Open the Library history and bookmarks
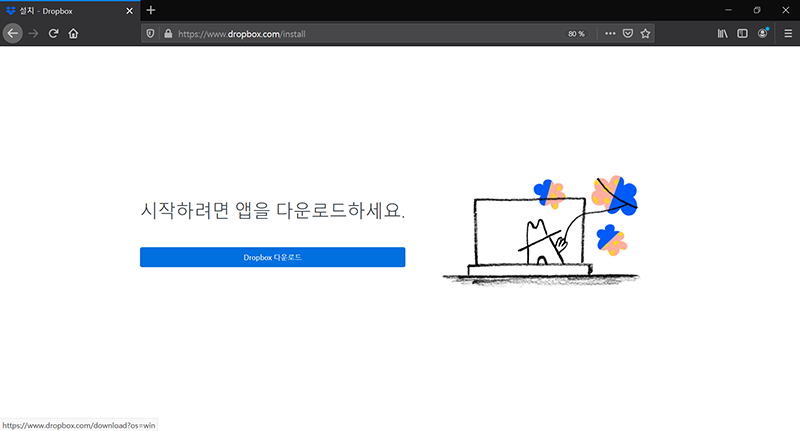The image size is (800, 431). pos(722,34)
